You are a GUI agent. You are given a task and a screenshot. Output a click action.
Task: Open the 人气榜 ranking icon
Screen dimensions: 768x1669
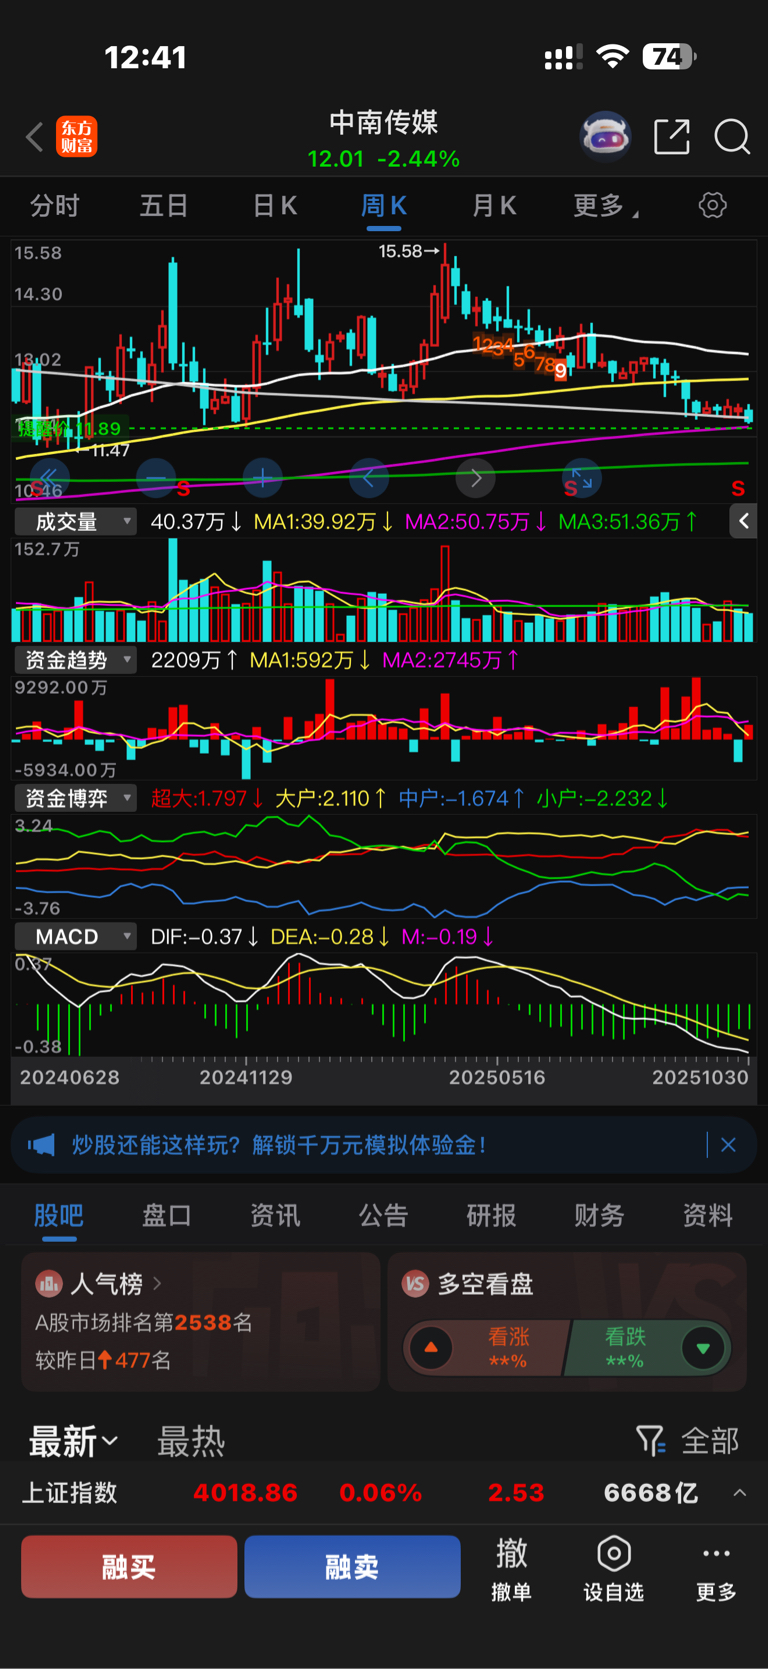click(48, 1283)
